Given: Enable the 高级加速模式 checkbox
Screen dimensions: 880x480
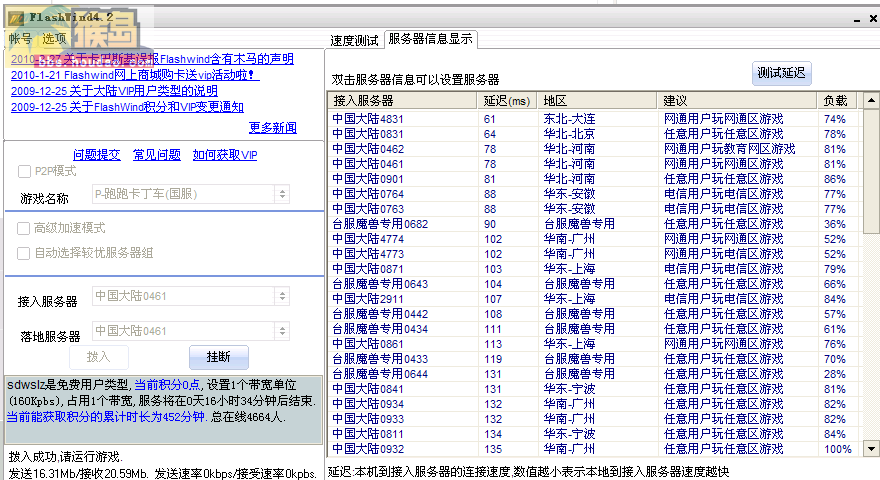Looking at the screenshot, I should pos(24,228).
